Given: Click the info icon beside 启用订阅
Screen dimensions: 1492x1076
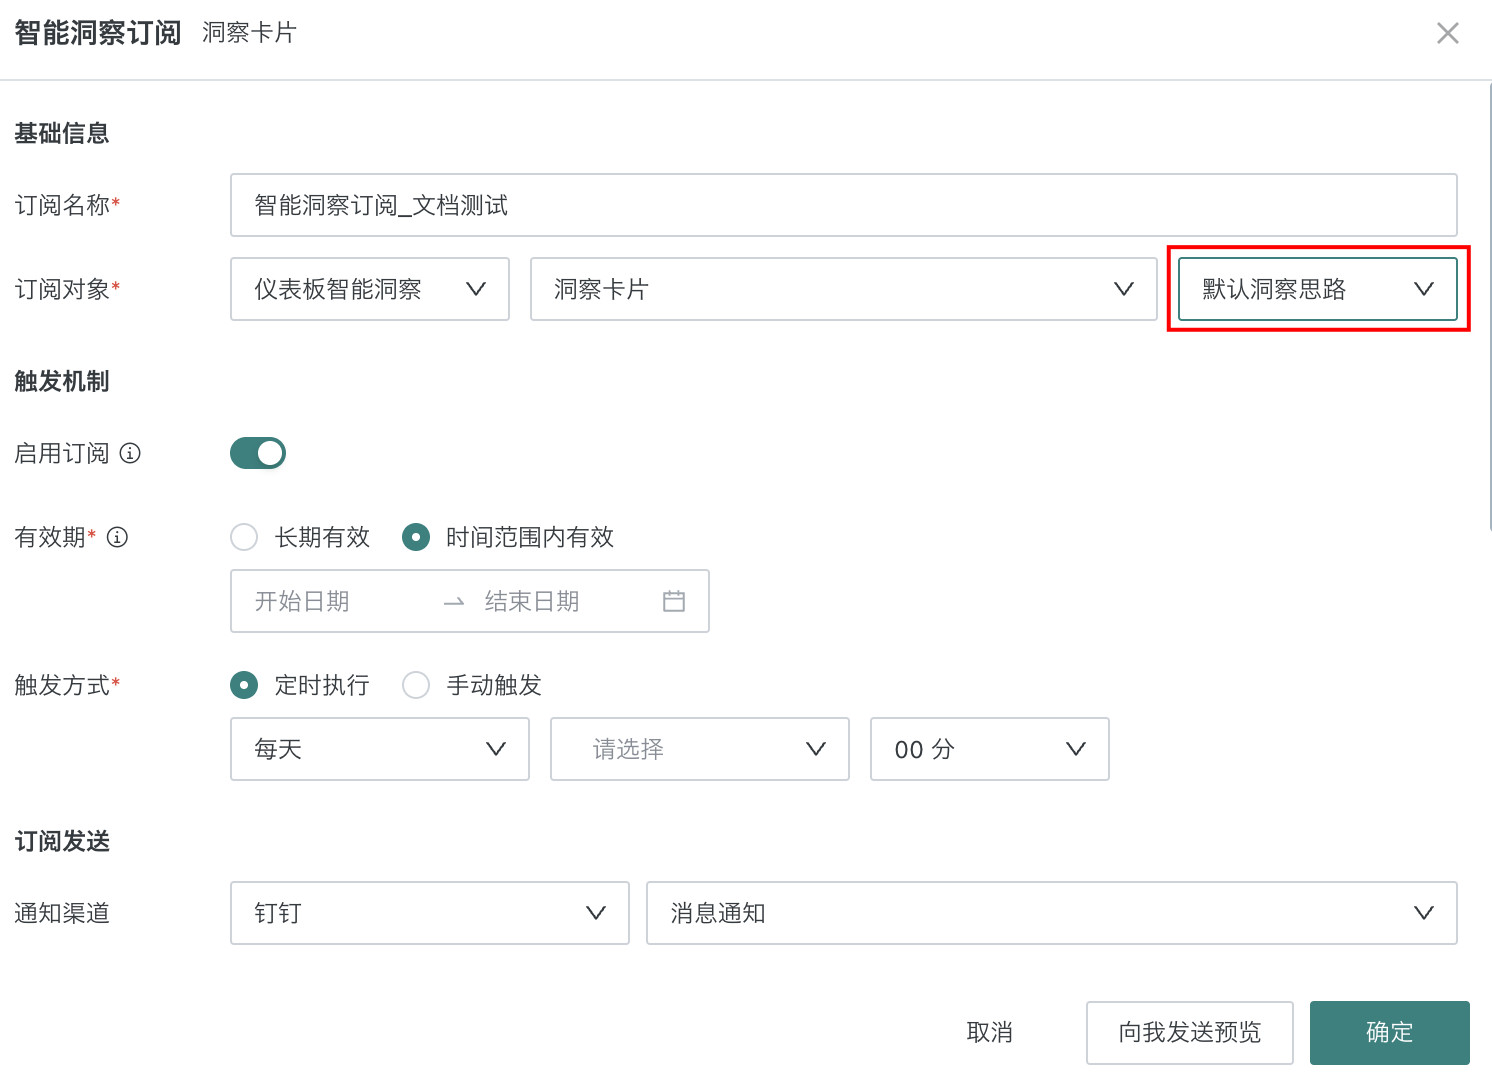Looking at the screenshot, I should point(130,453).
